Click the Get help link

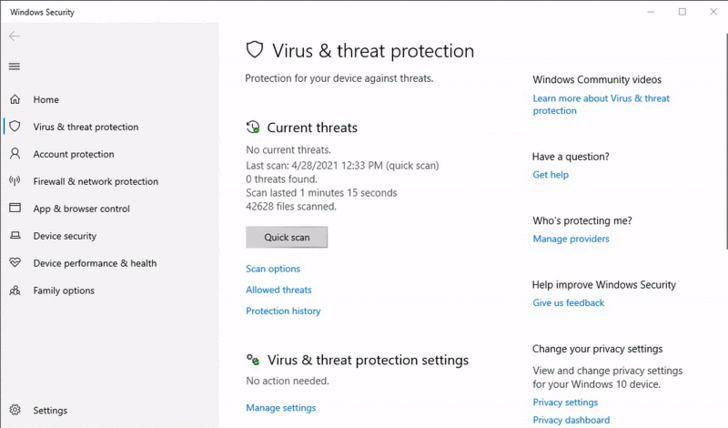550,175
